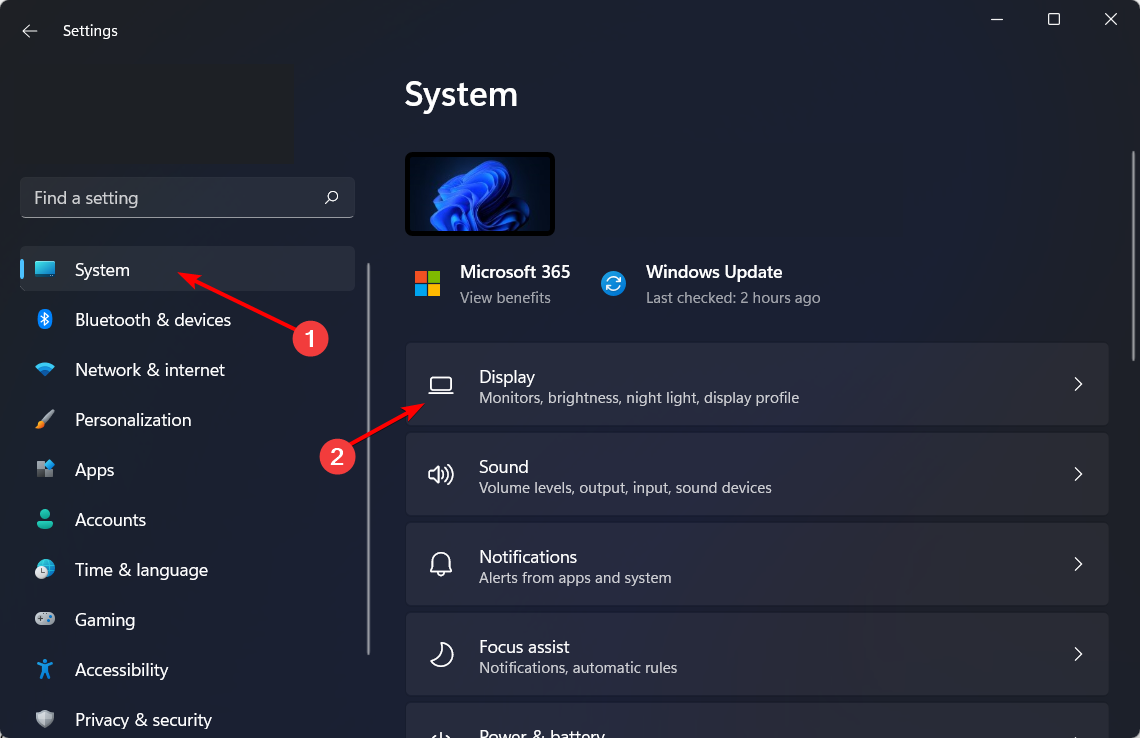Viewport: 1140px width, 738px height.
Task: Click the Sound speaker icon
Action: [x=441, y=475]
